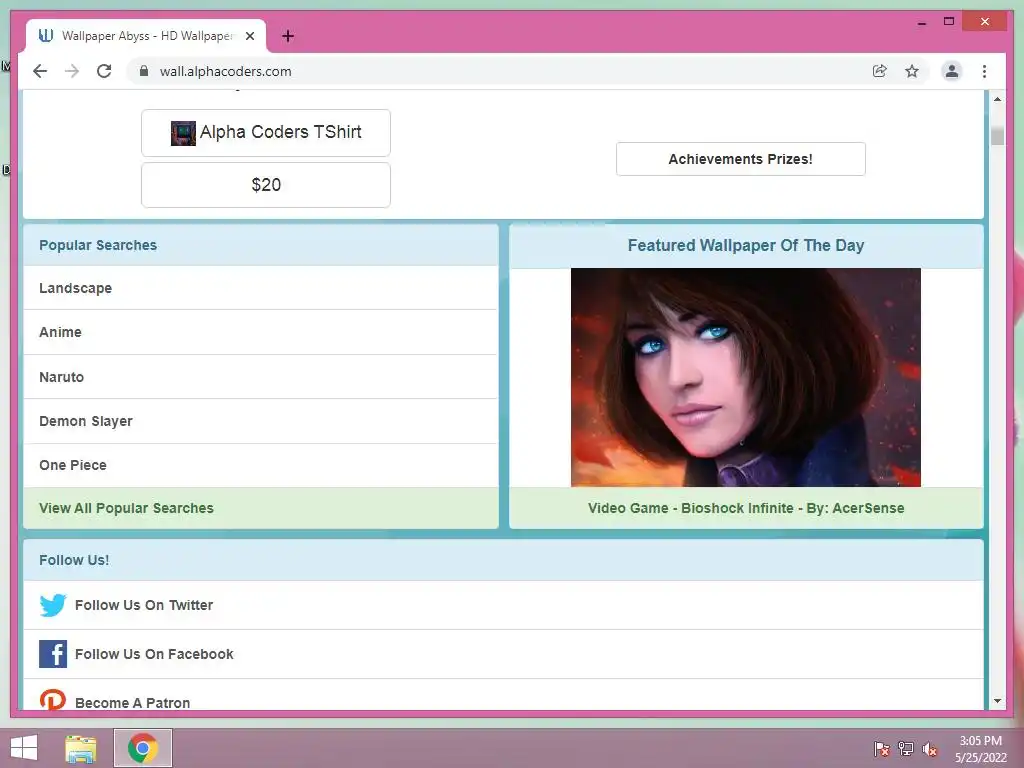Image resolution: width=1024 pixels, height=768 pixels.
Task: Open the Chrome three-dot menu
Action: point(984,71)
